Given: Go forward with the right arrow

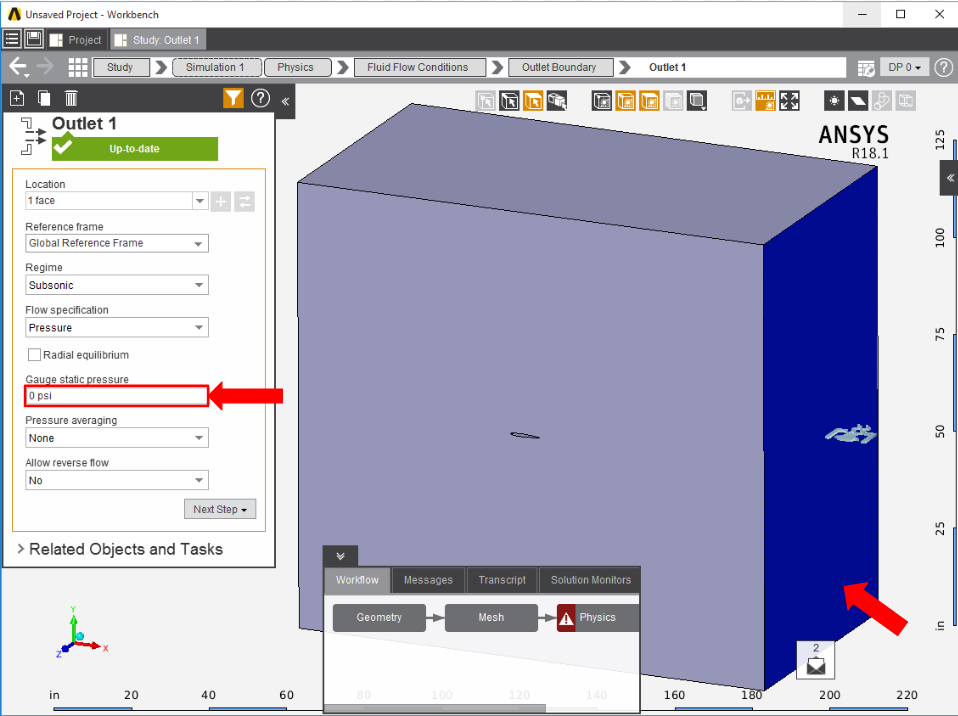Looking at the screenshot, I should point(45,67).
